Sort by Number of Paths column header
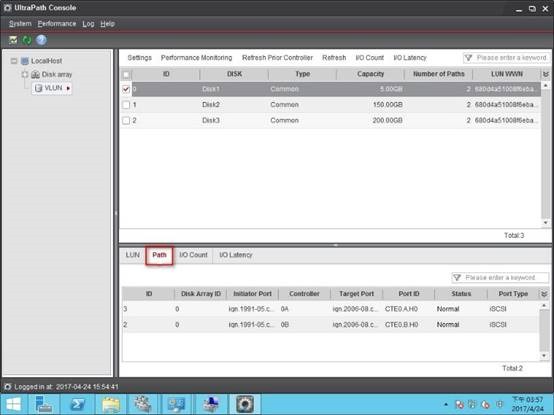Screen dimensions: 554x415 438,74
